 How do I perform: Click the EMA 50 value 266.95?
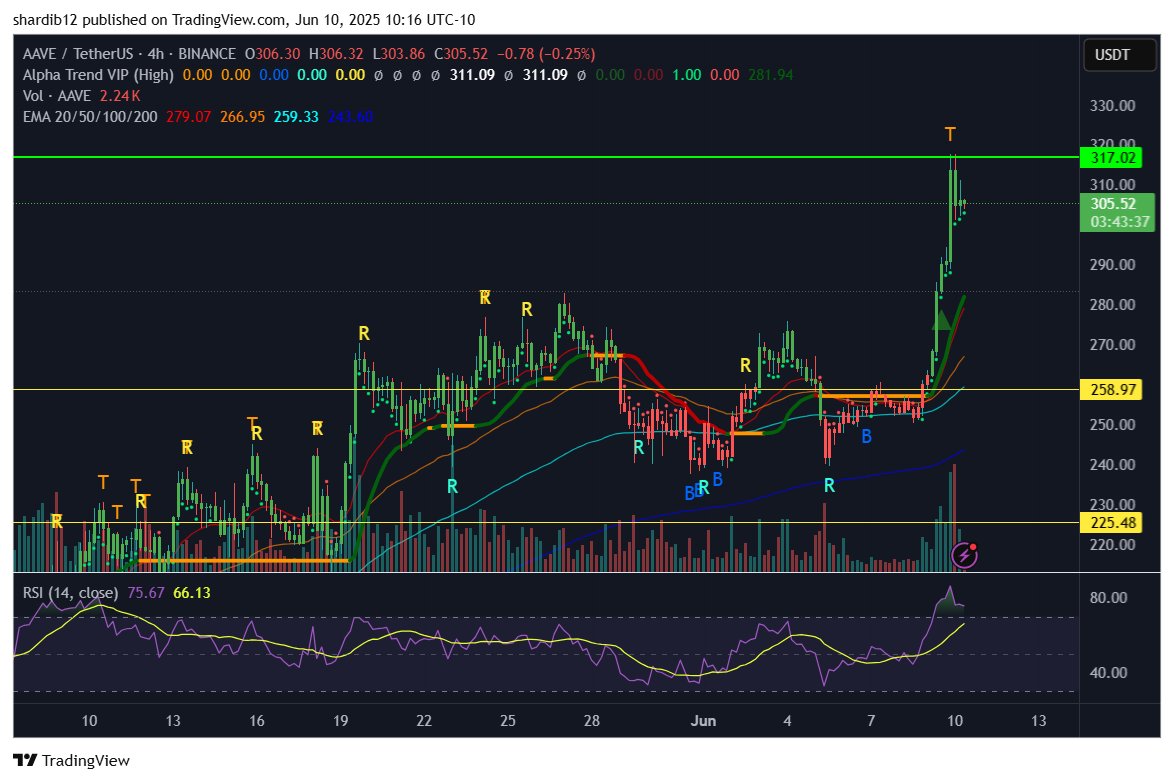tap(243, 117)
